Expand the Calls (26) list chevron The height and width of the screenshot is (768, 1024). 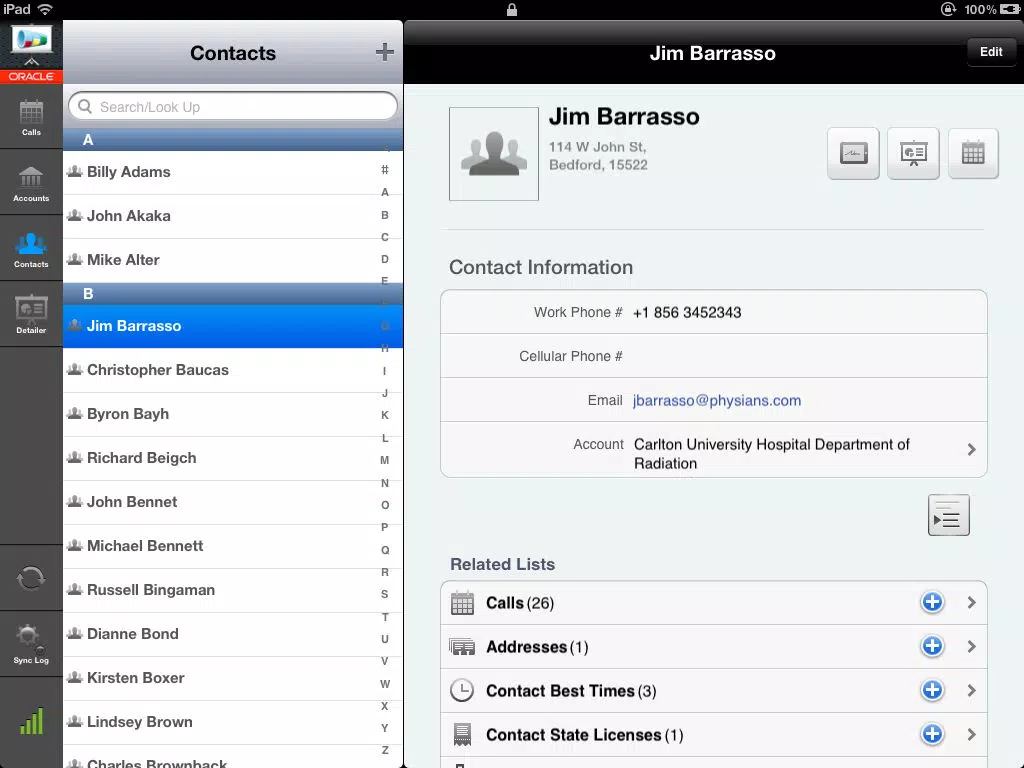[971, 602]
